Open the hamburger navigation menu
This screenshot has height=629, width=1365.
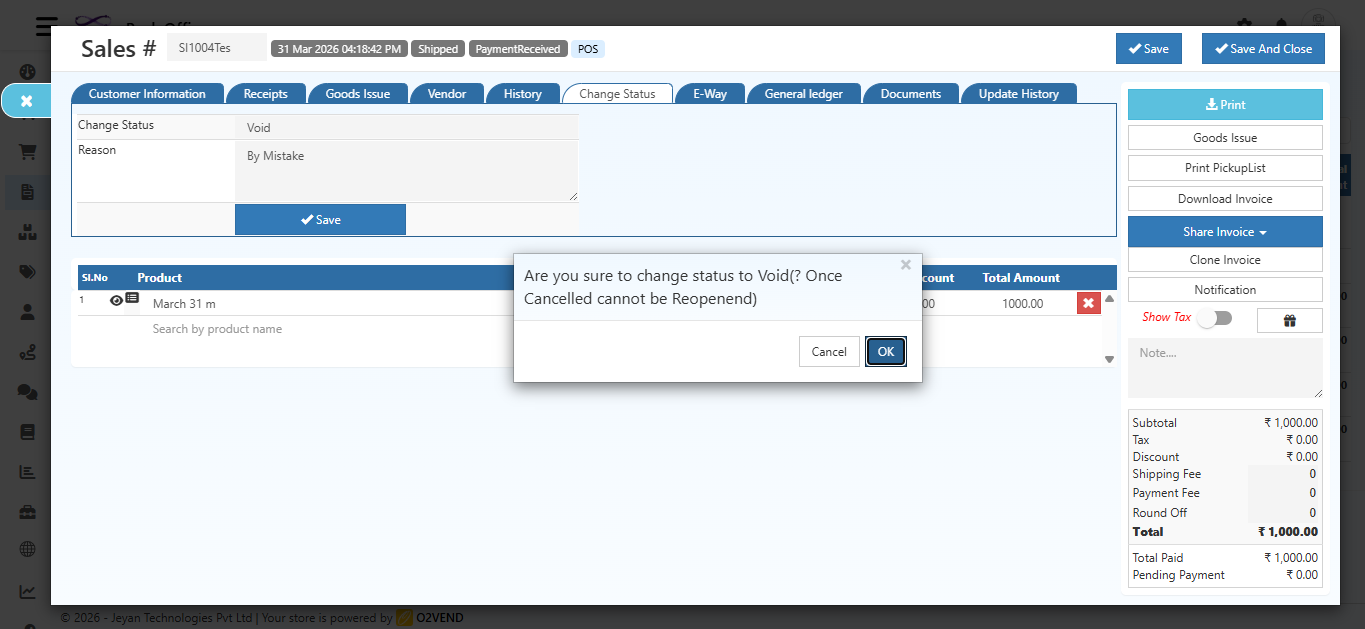46,27
